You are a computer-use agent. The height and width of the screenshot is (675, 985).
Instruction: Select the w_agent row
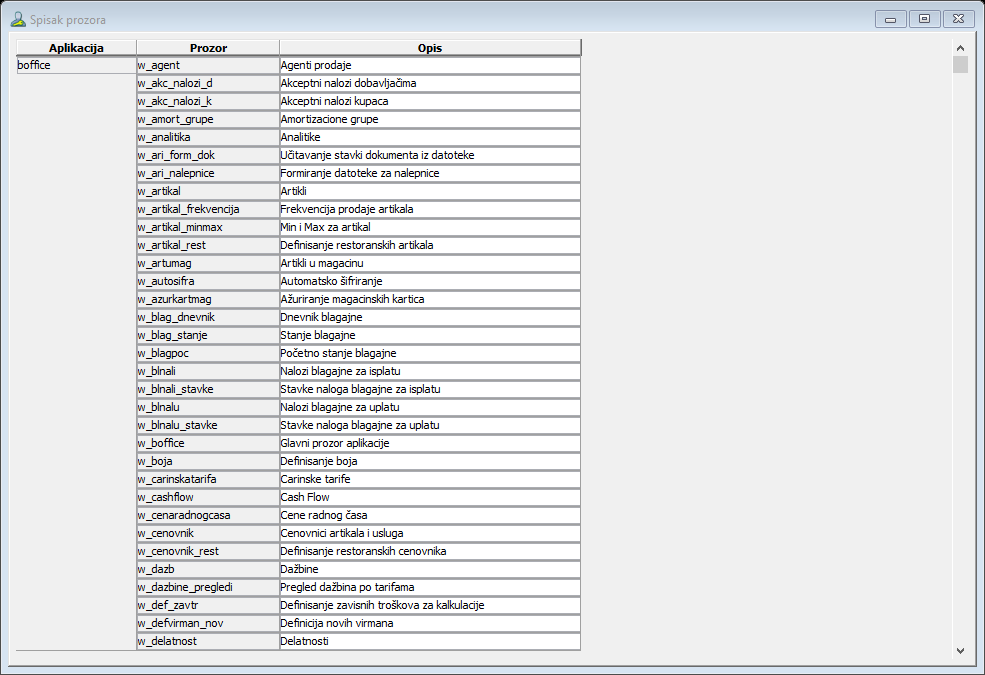tap(208, 65)
